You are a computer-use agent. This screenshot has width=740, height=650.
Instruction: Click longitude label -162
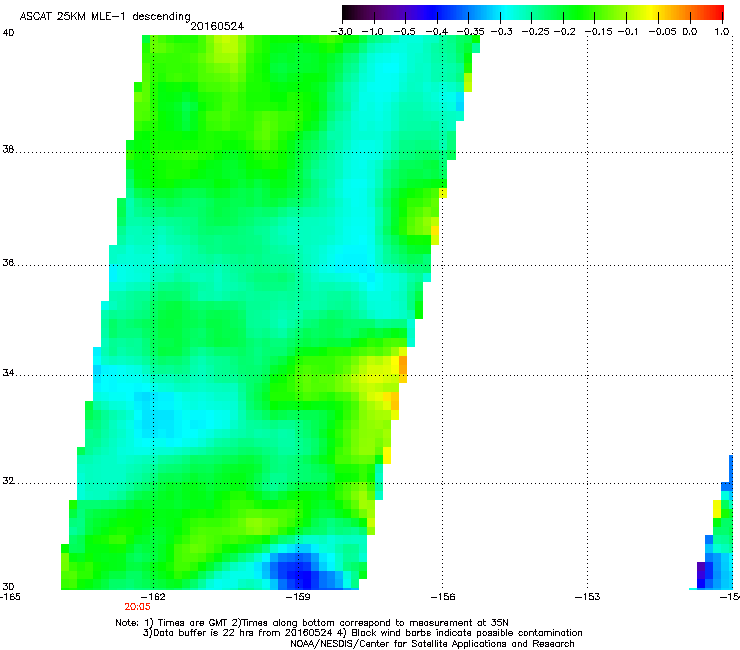(154, 597)
